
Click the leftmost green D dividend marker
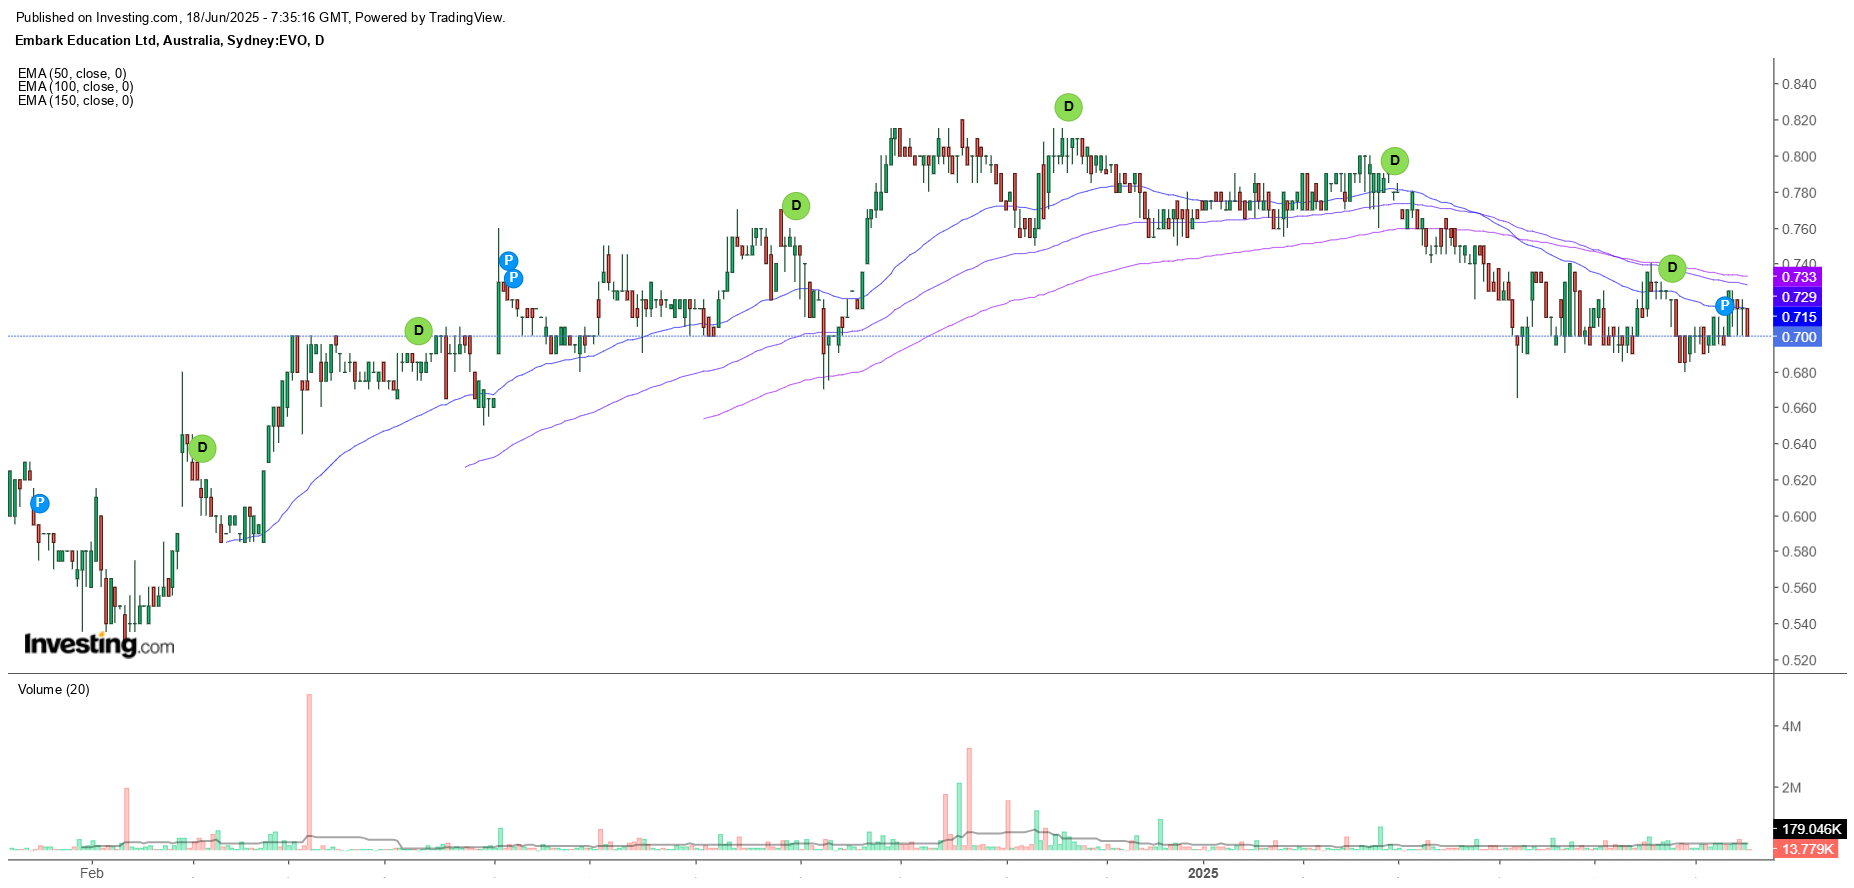point(202,448)
